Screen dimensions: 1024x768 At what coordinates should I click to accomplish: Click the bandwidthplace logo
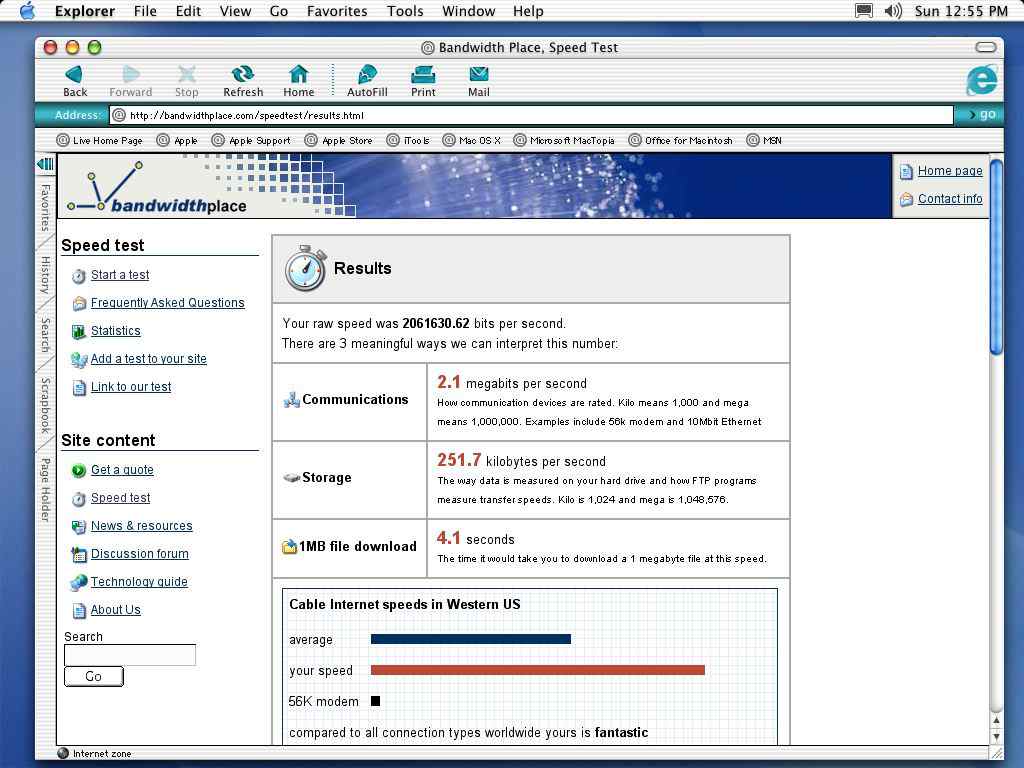point(157,189)
